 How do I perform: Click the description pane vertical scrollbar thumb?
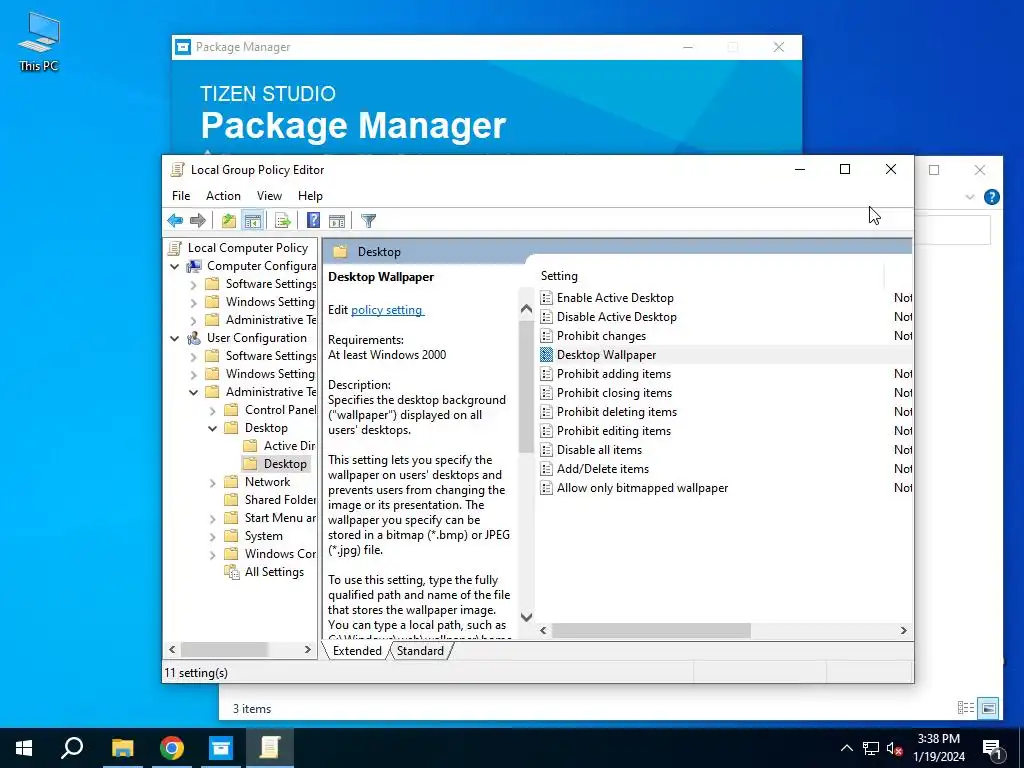(x=526, y=386)
